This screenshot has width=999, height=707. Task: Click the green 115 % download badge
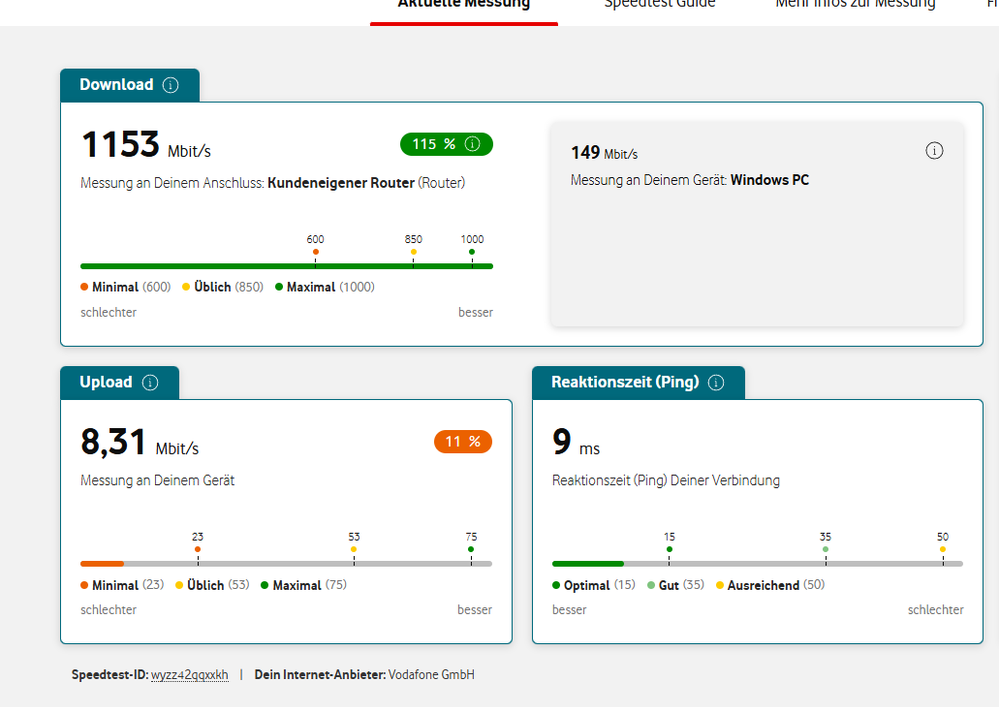pos(446,144)
